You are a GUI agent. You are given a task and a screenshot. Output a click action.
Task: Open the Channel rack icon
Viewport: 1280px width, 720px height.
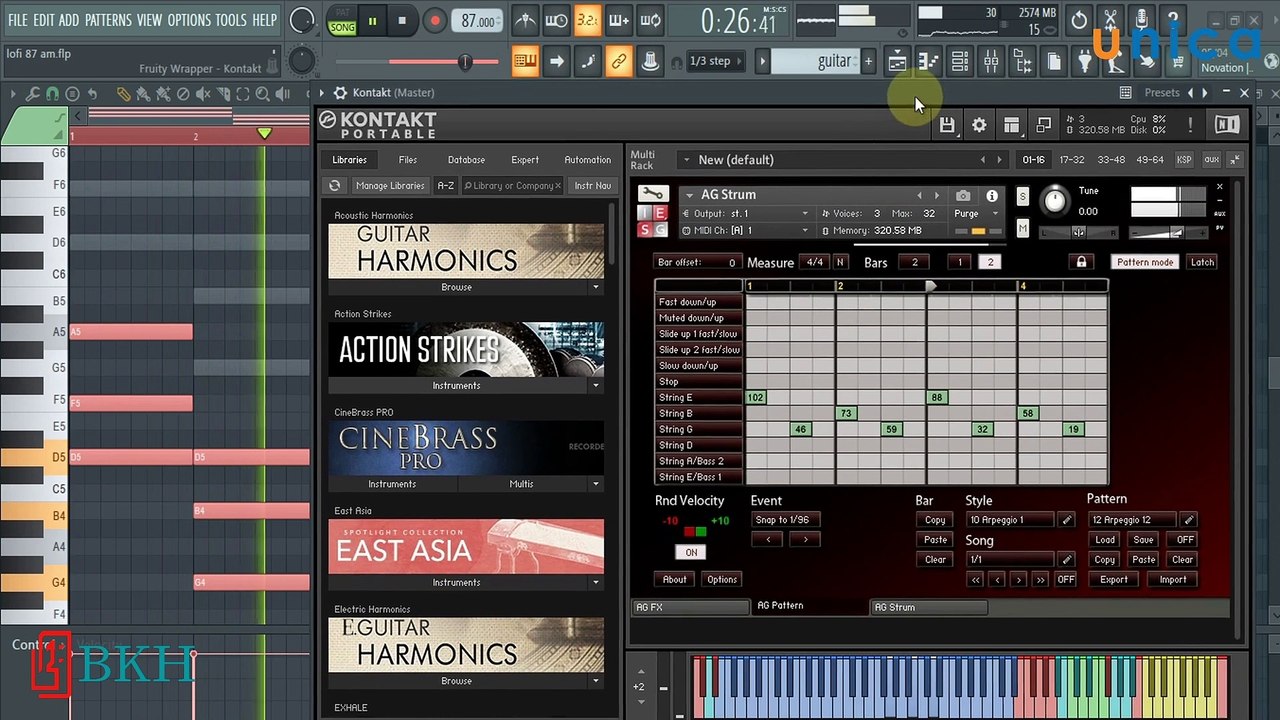(x=960, y=62)
